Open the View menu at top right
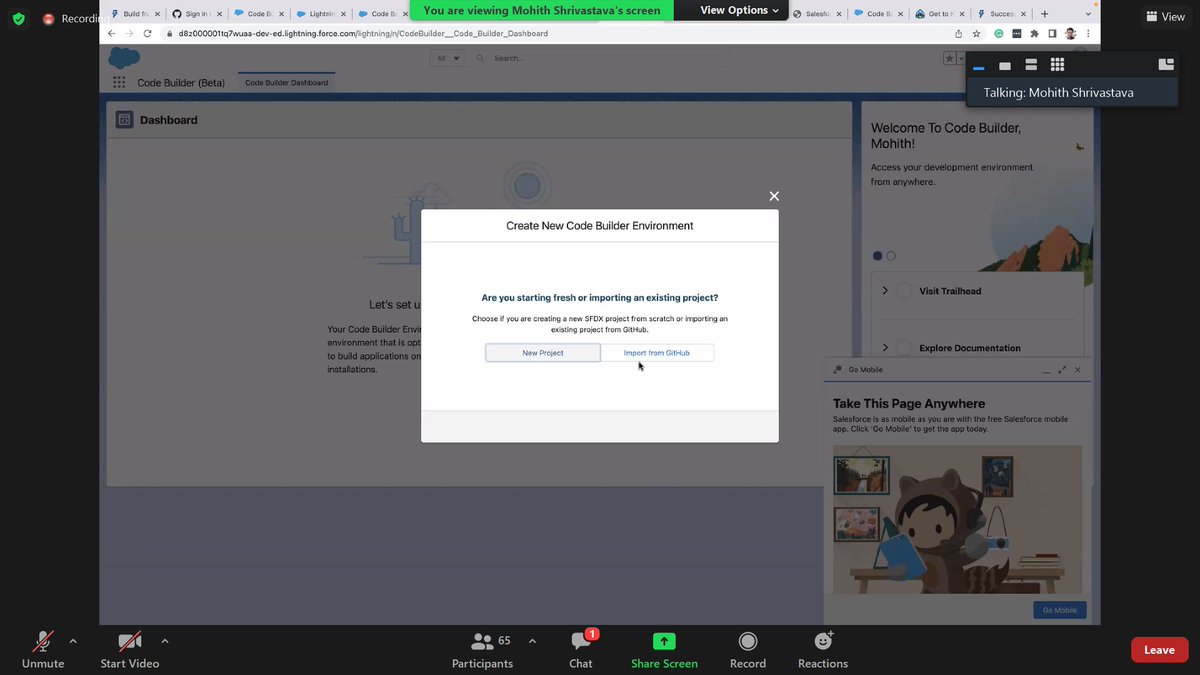Screen dimensions: 1200x675 pos(1165,16)
